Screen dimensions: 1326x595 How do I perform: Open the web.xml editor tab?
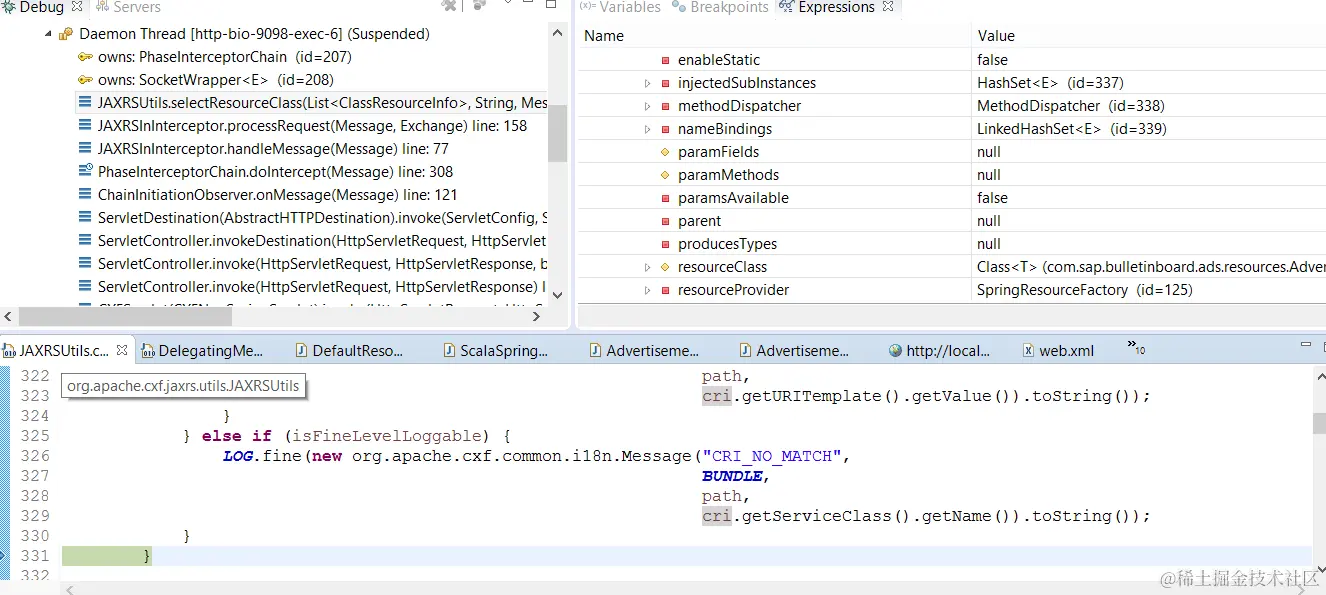(1058, 351)
